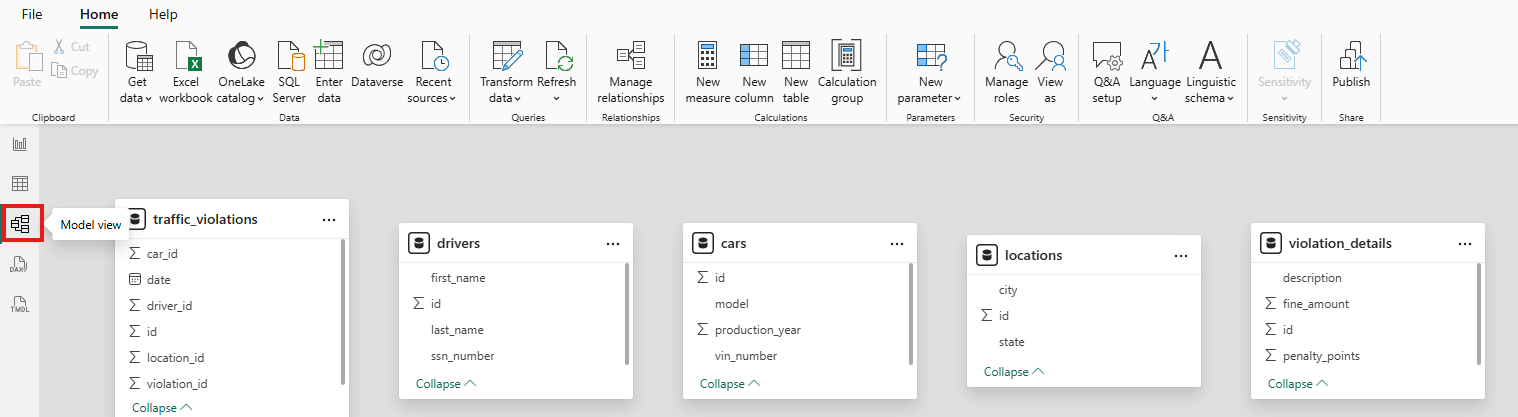
Task: Click the traffic_violations table scrollbar
Action: (343, 312)
